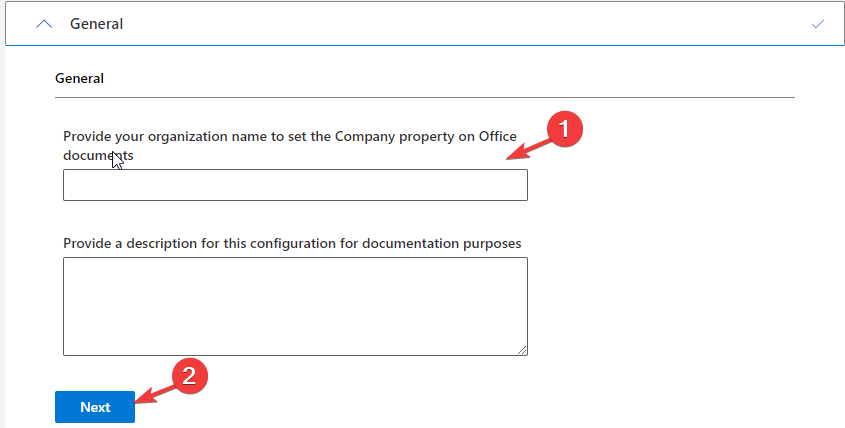The width and height of the screenshot is (845, 428).
Task: Click the red arrow pointing to Next
Action: point(155,394)
